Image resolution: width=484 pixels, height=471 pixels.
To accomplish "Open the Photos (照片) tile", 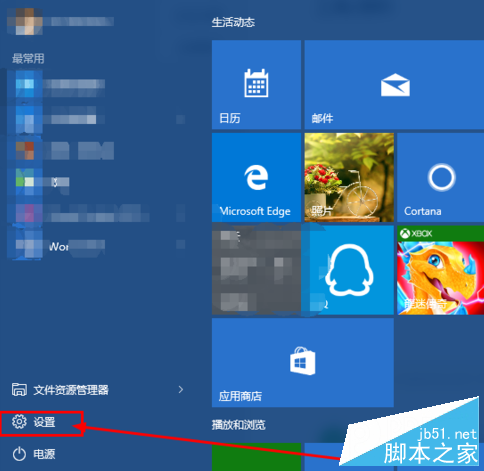I will point(349,177).
